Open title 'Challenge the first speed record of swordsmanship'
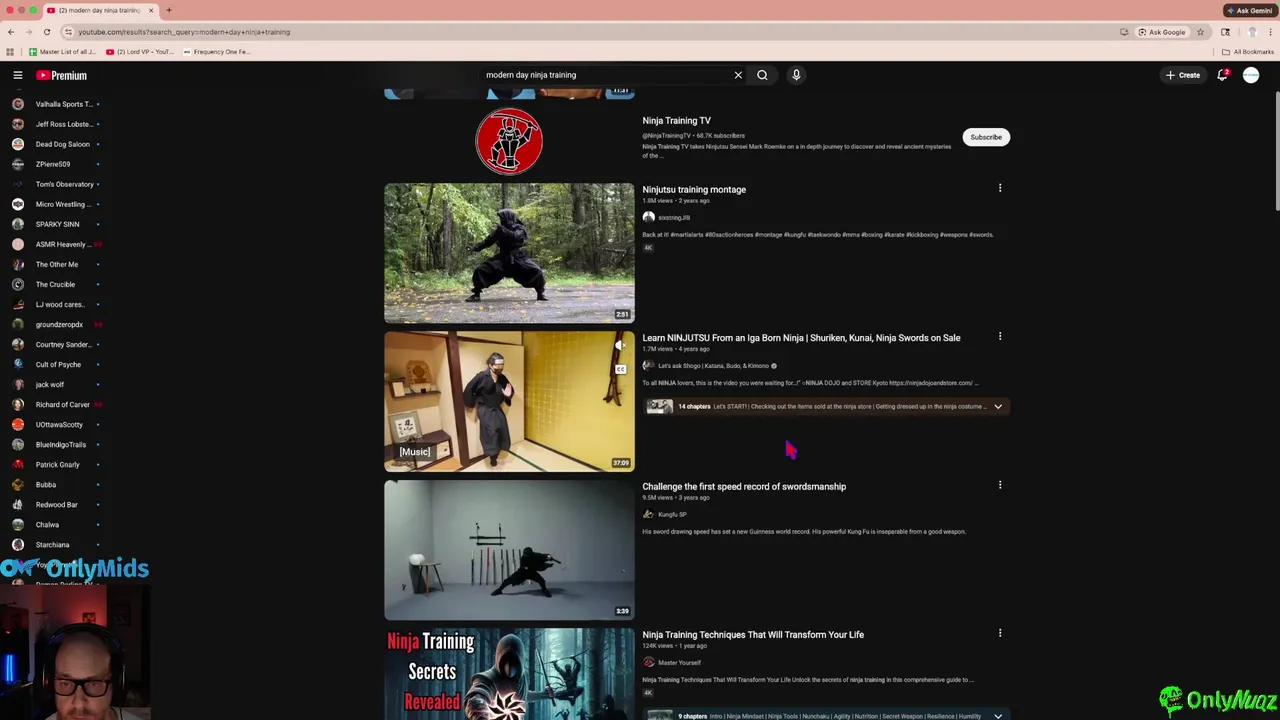1280x720 pixels. tap(744, 486)
